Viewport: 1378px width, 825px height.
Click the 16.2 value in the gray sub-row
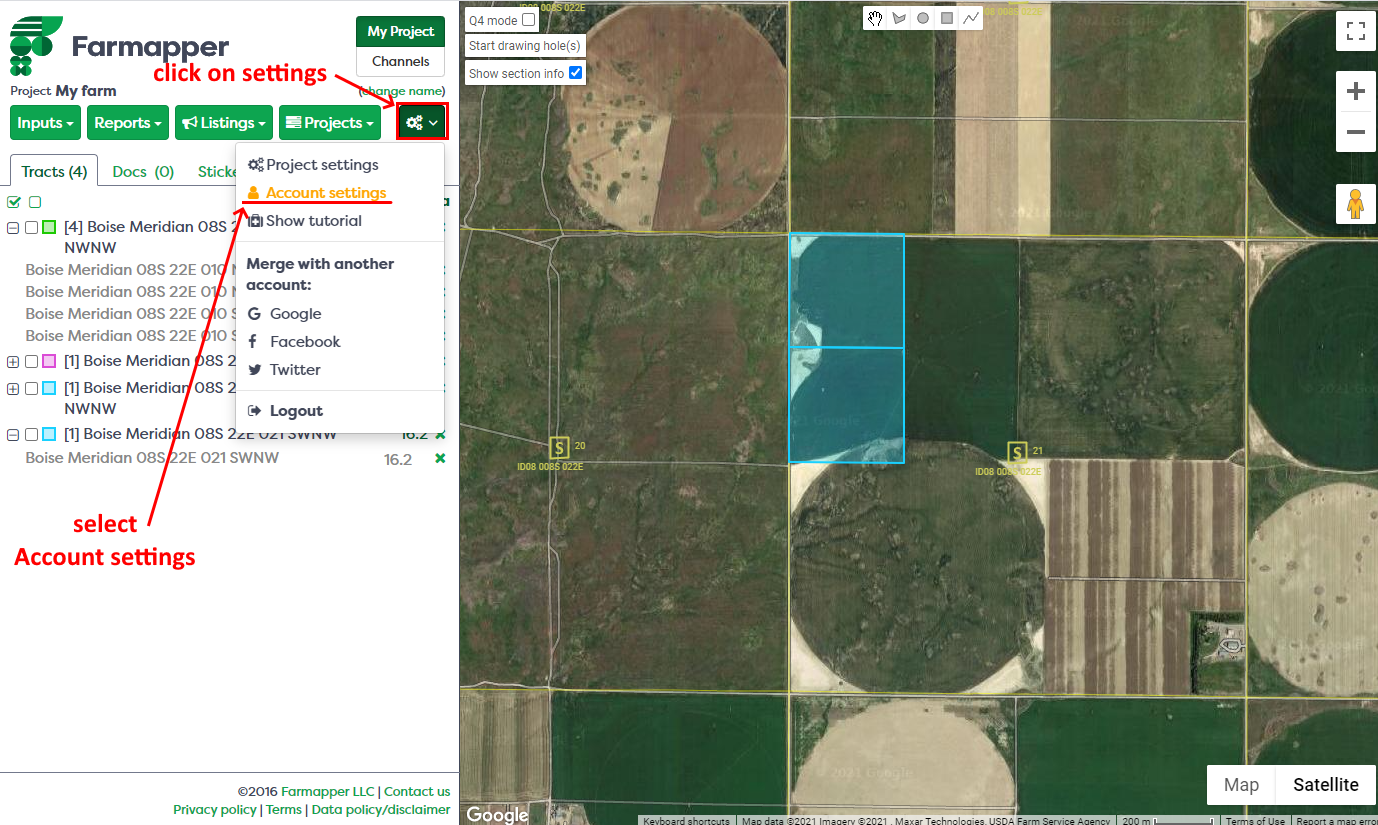click(x=398, y=460)
